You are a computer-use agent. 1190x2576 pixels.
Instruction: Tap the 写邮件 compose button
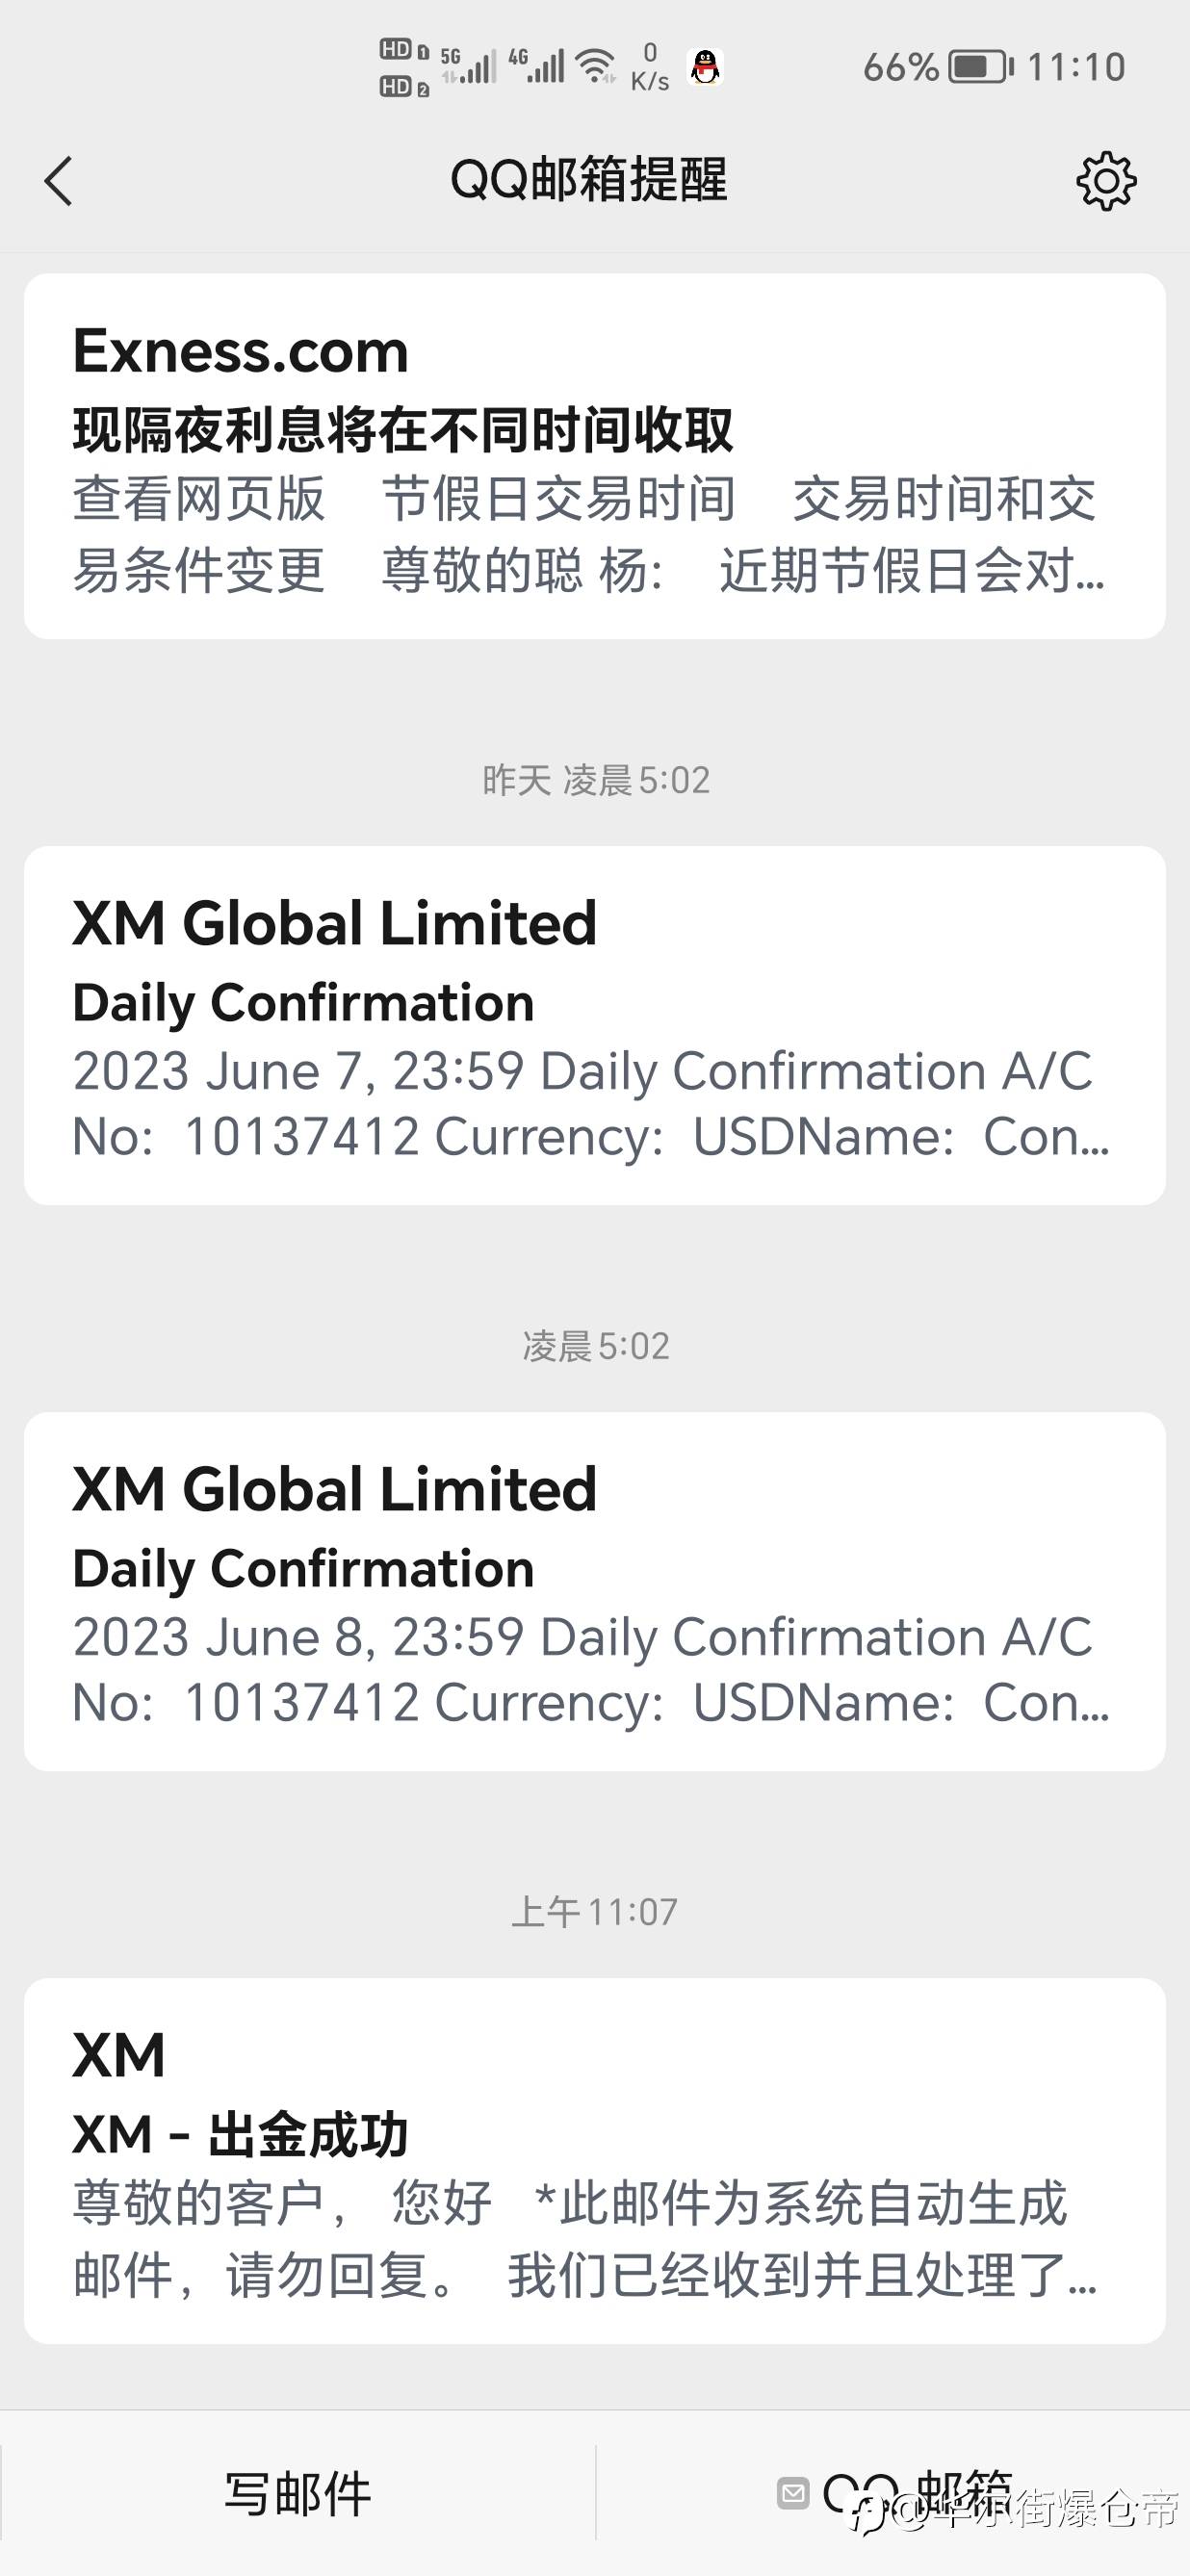(x=297, y=2493)
